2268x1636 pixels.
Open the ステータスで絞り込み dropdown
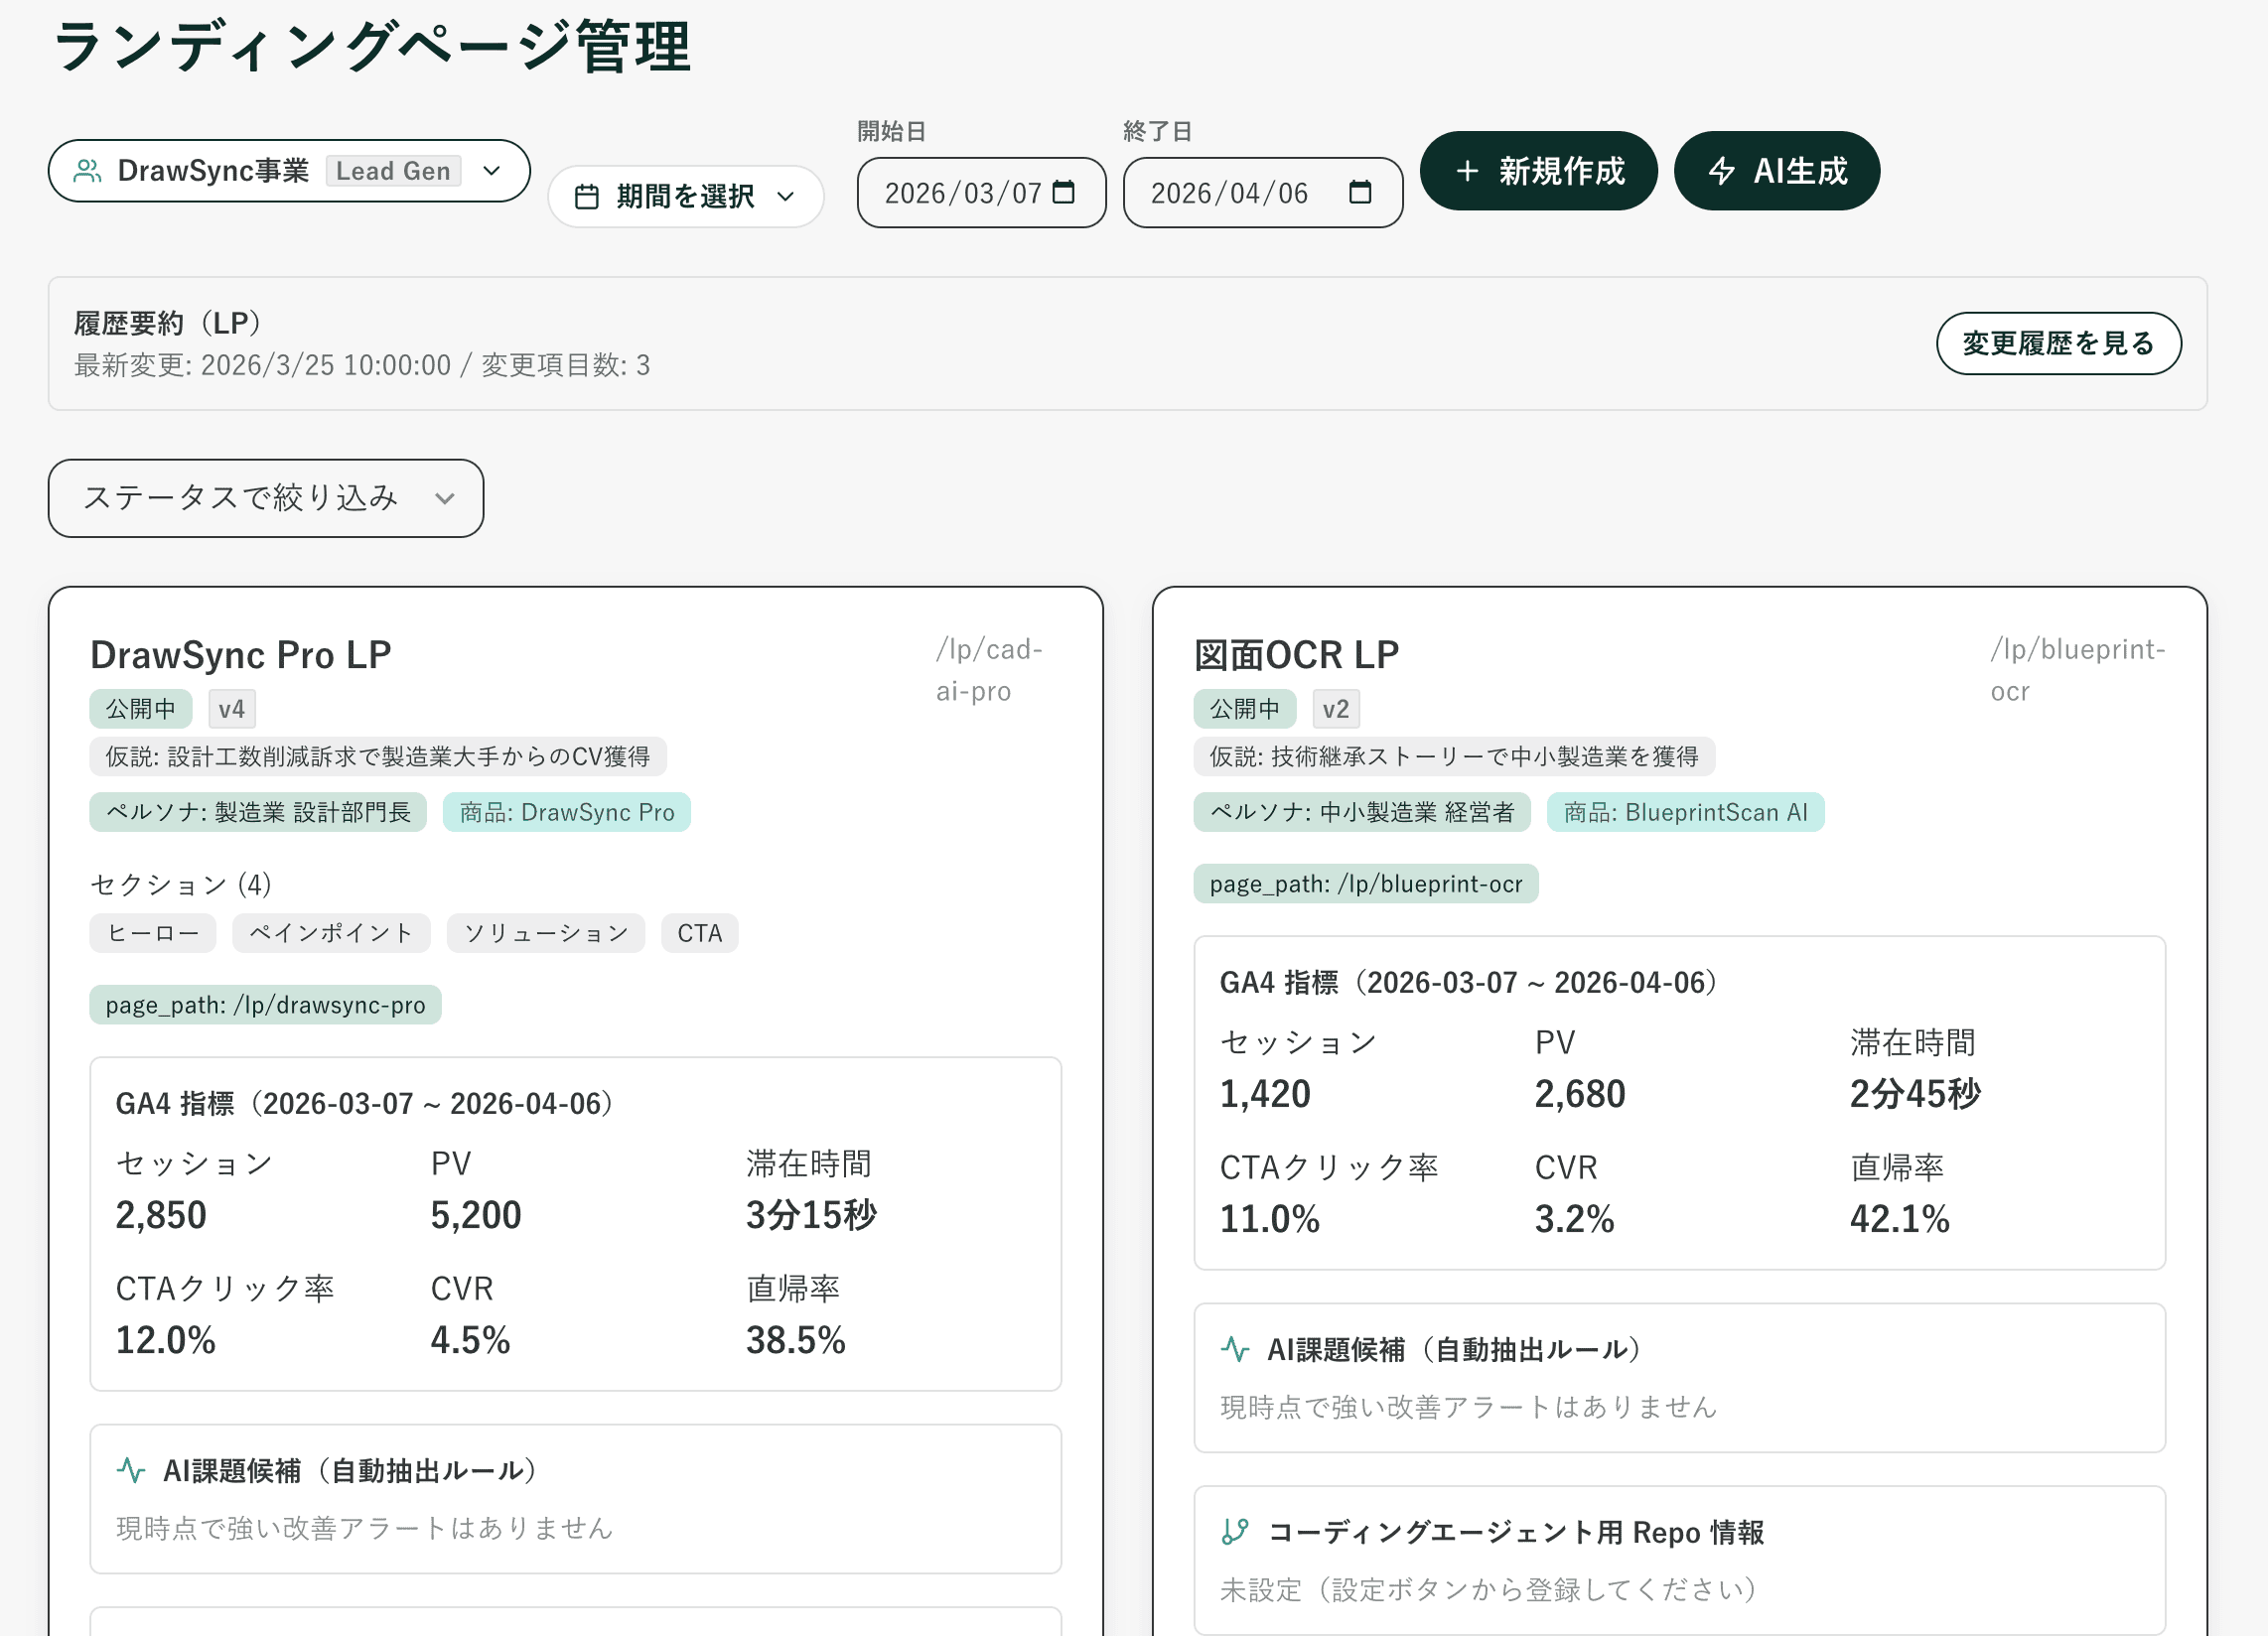(x=265, y=498)
